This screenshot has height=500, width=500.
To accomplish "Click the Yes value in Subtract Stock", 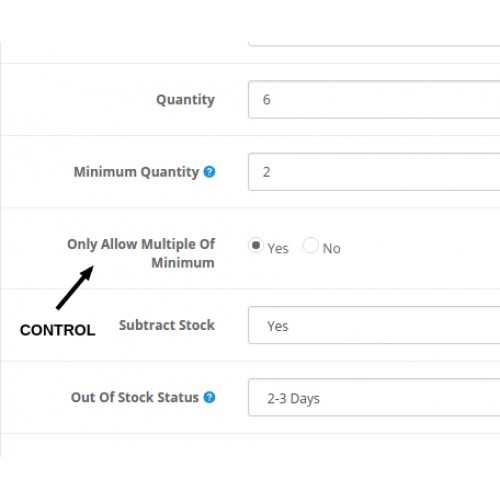I will [x=278, y=326].
